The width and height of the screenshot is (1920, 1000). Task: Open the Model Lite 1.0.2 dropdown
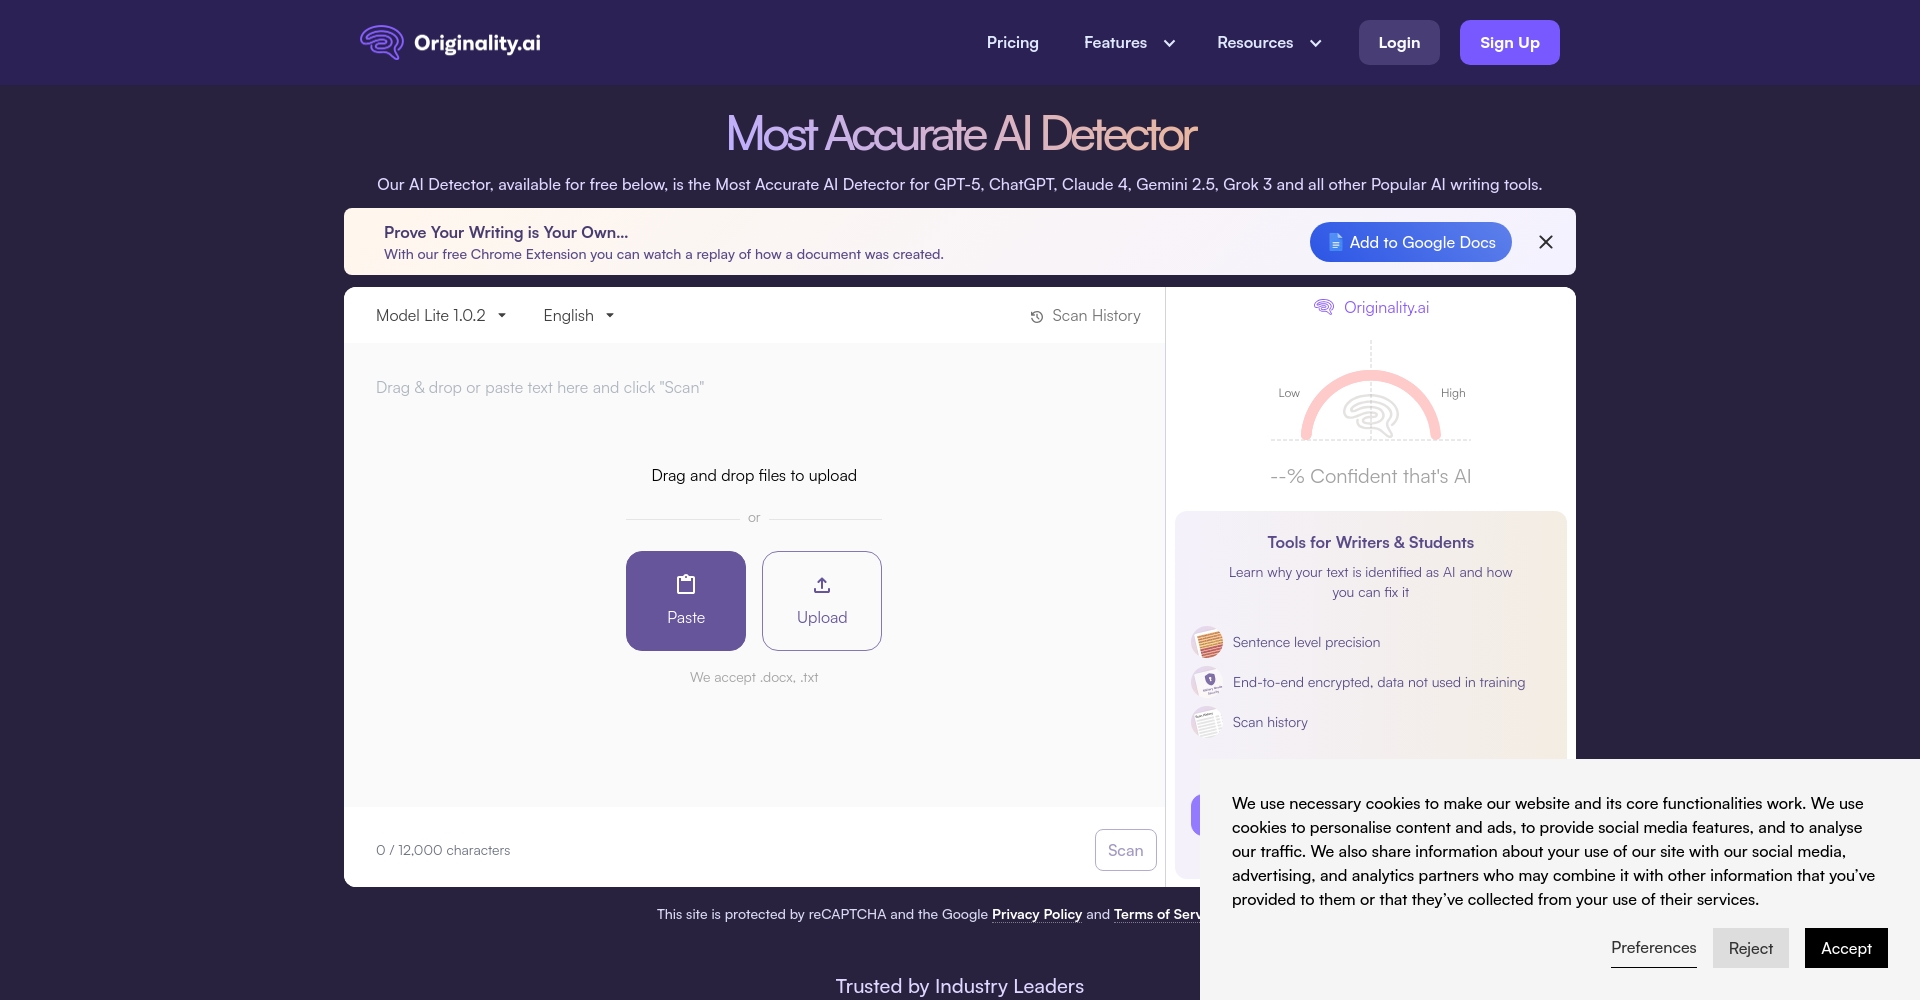pyautogui.click(x=441, y=316)
